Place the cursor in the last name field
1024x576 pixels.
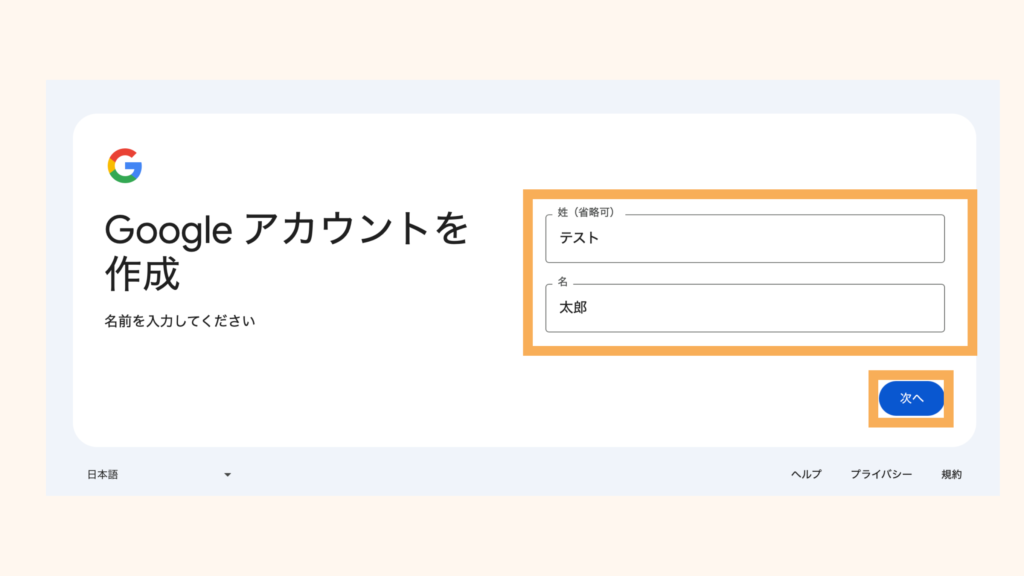tap(745, 238)
